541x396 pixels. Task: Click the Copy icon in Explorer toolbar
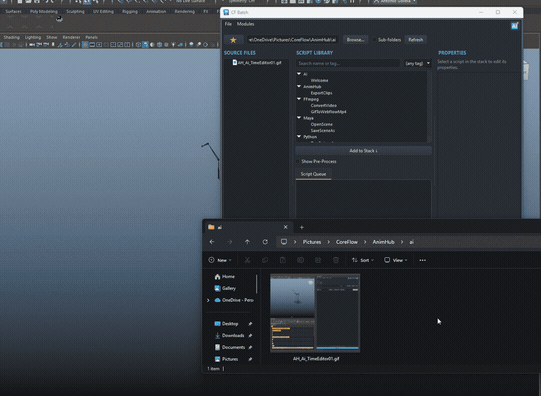tap(265, 260)
